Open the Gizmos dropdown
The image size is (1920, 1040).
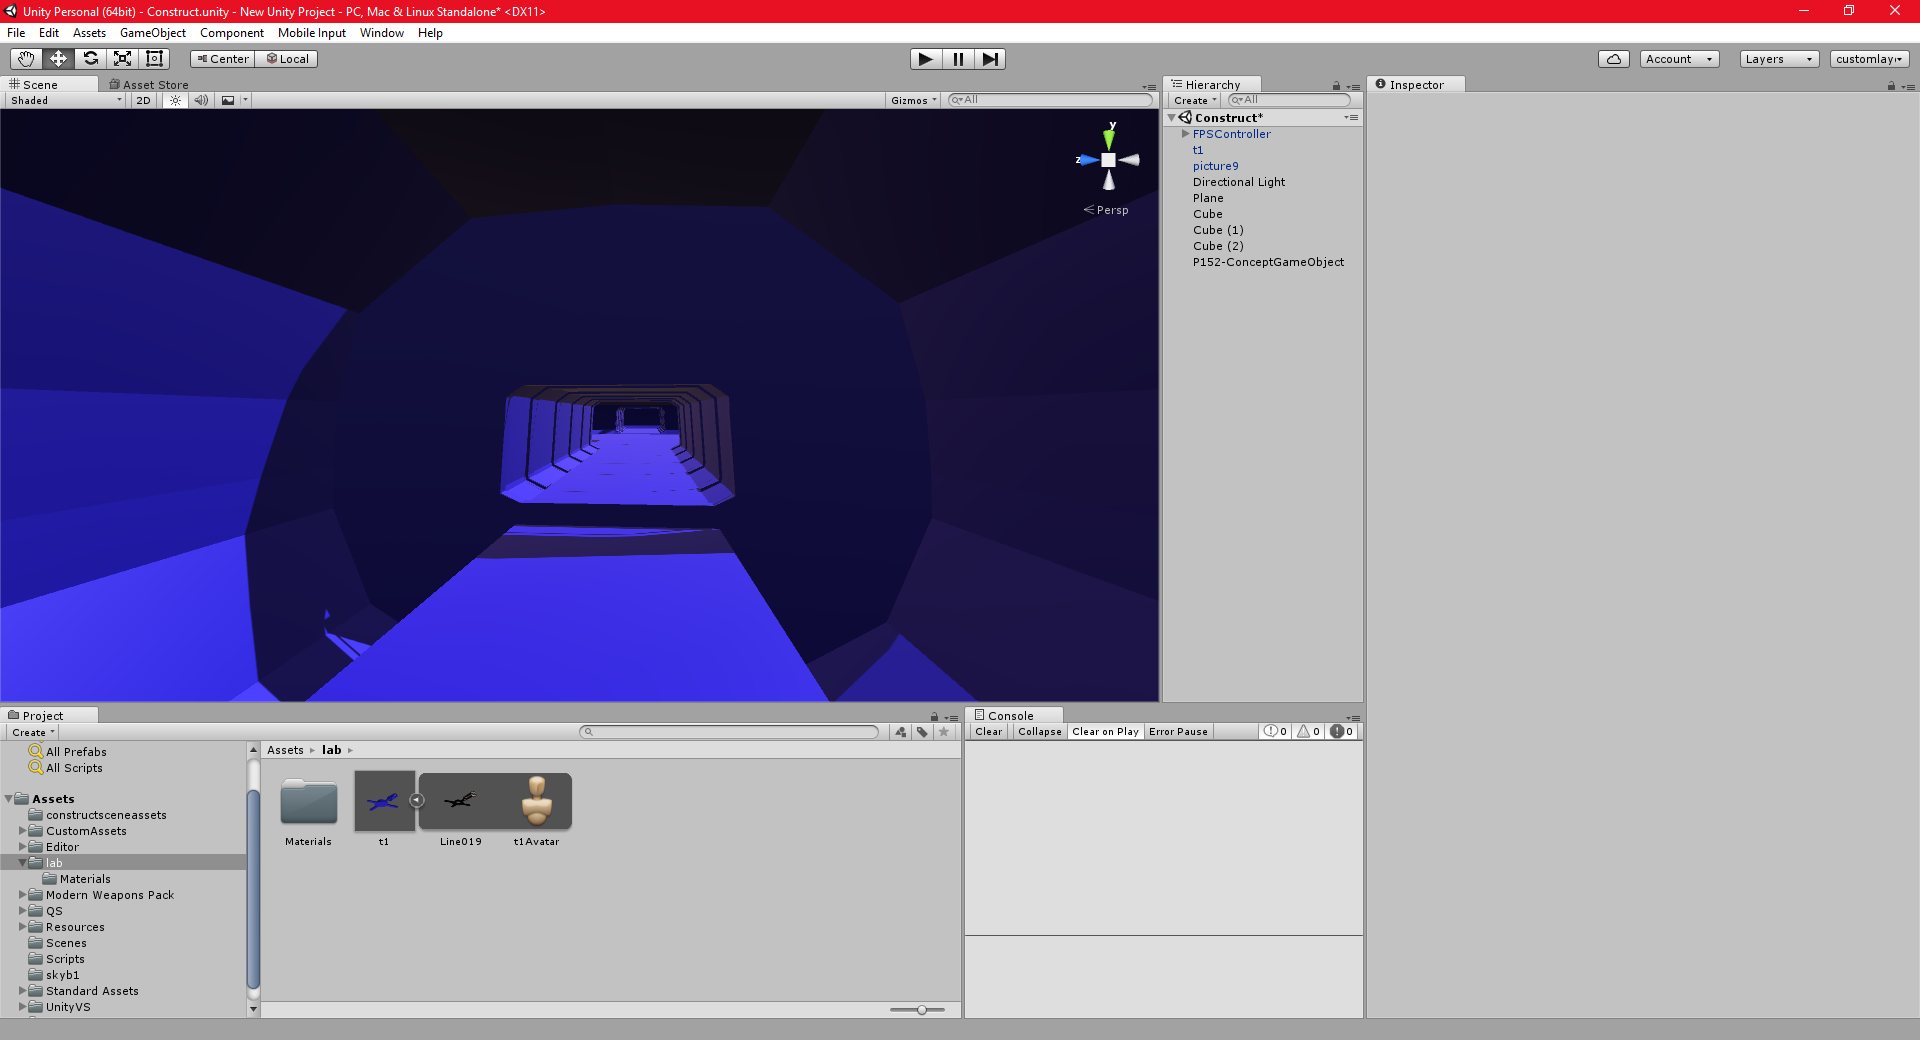(911, 100)
